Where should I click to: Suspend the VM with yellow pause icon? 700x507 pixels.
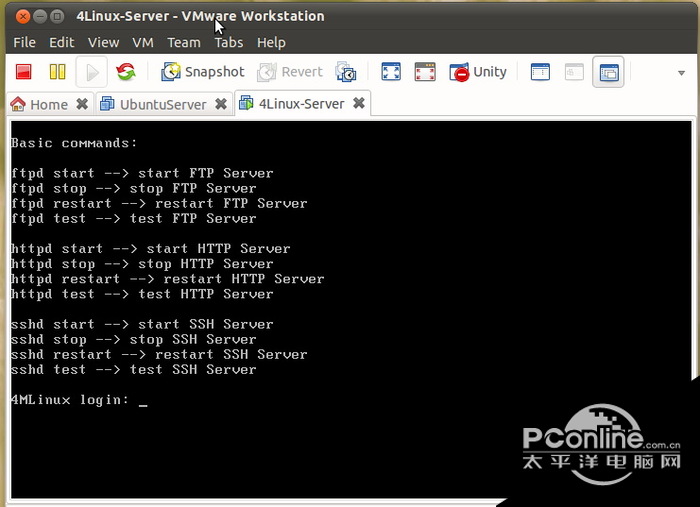(x=57, y=72)
